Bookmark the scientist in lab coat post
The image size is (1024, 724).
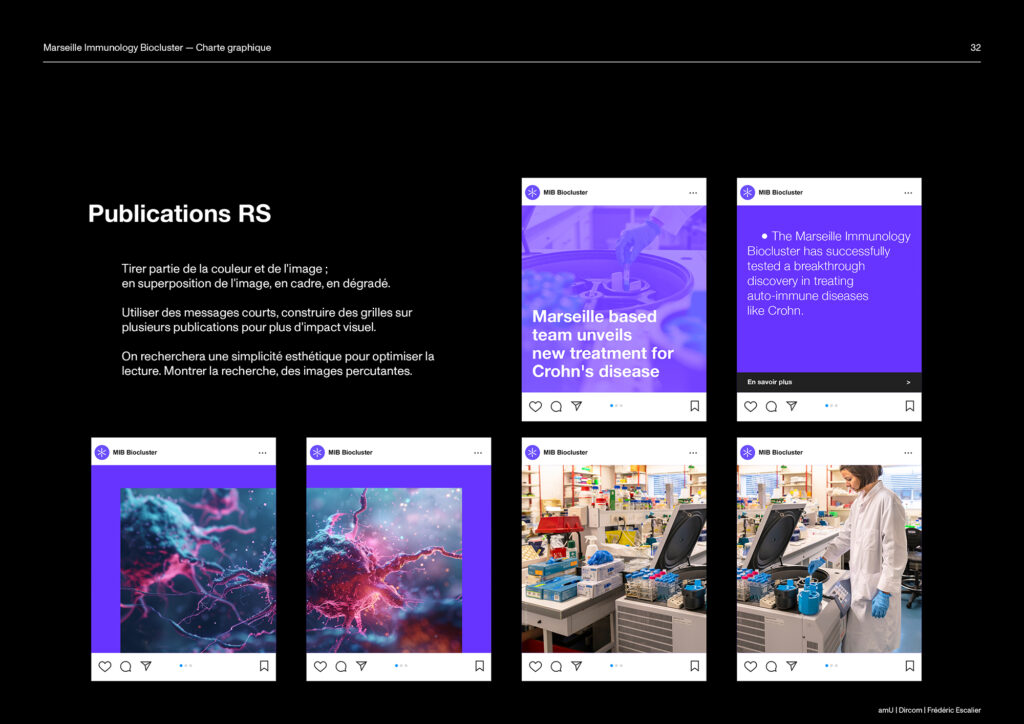[x=910, y=666]
